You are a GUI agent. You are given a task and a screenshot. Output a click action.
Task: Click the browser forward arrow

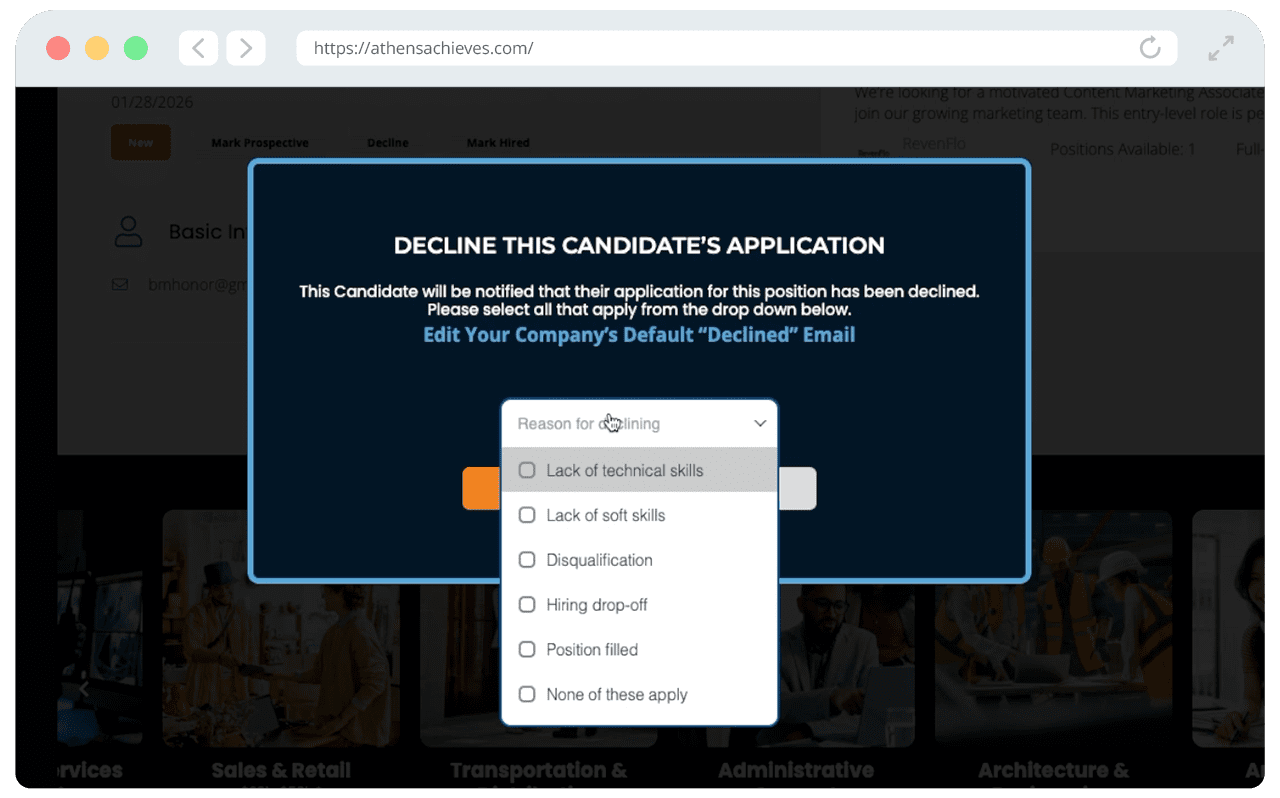point(246,48)
